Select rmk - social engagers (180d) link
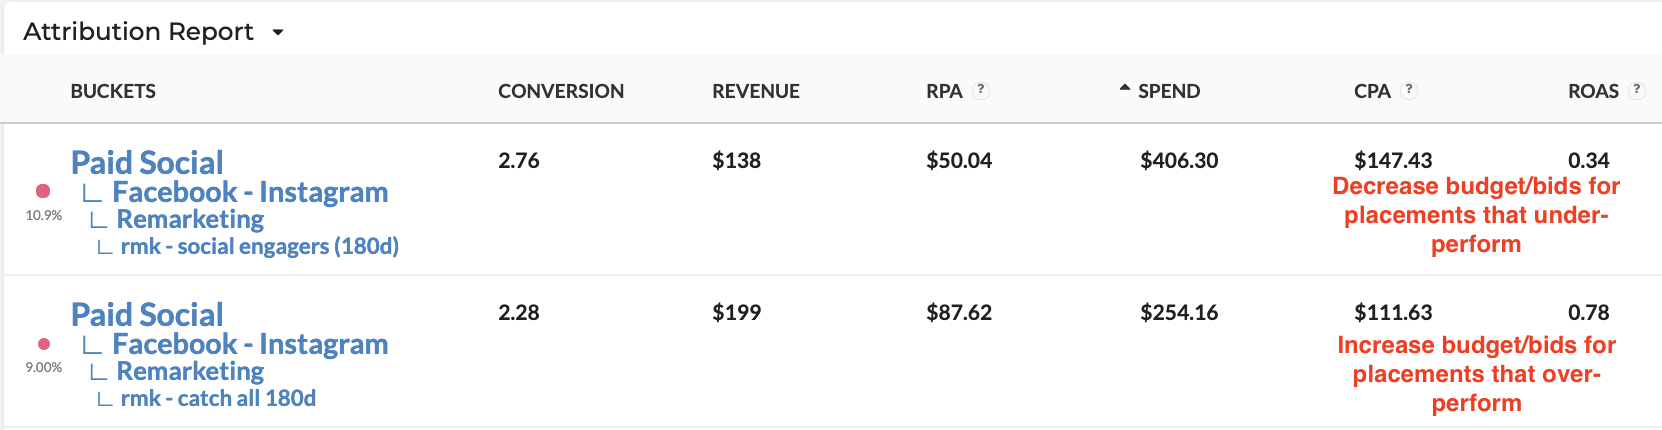The height and width of the screenshot is (430, 1662). (260, 246)
